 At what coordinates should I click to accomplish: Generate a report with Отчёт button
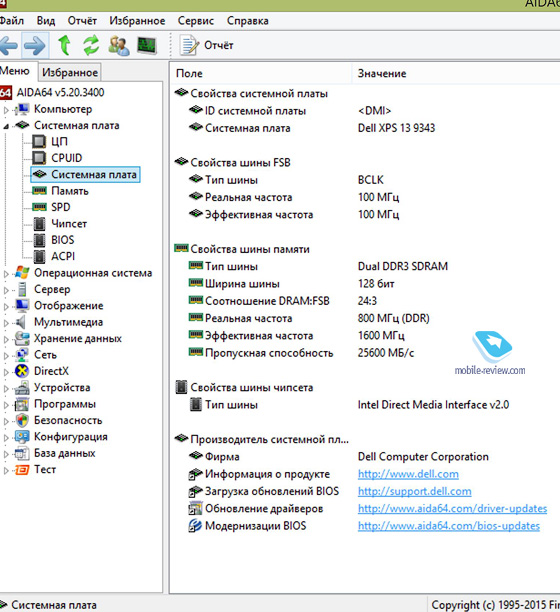coord(206,45)
